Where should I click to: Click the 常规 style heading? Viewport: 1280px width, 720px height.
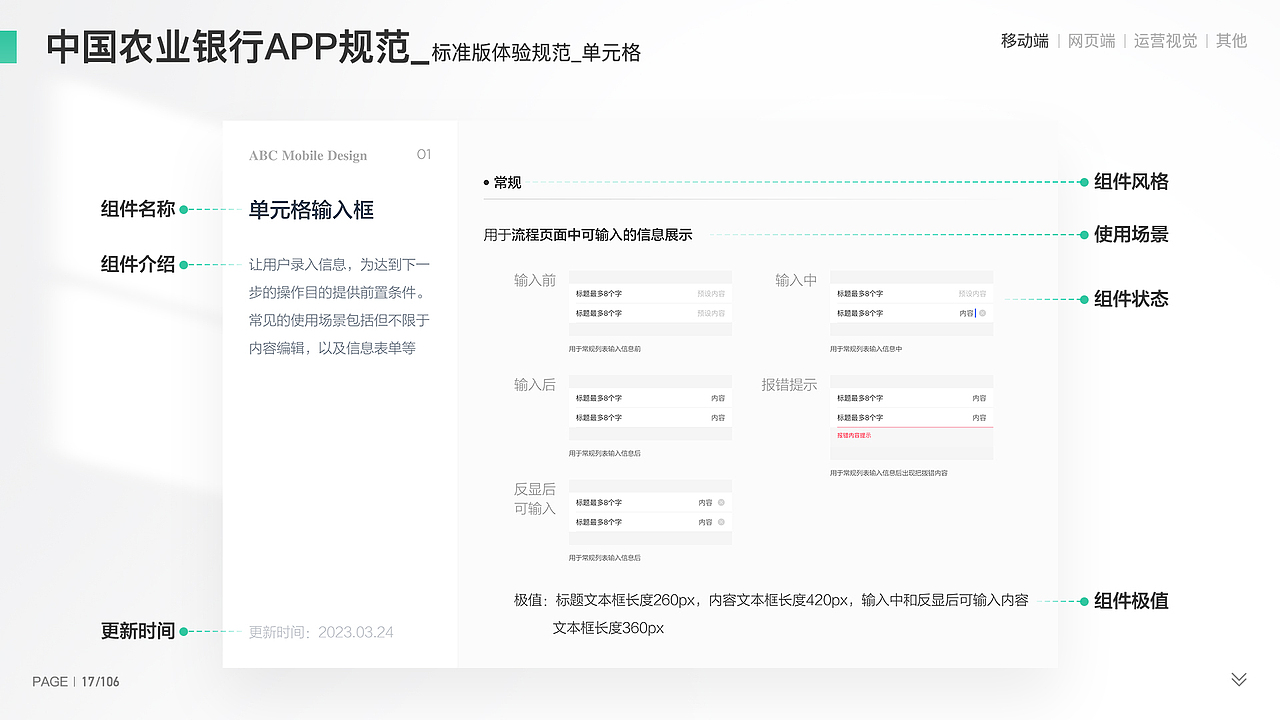tap(507, 182)
